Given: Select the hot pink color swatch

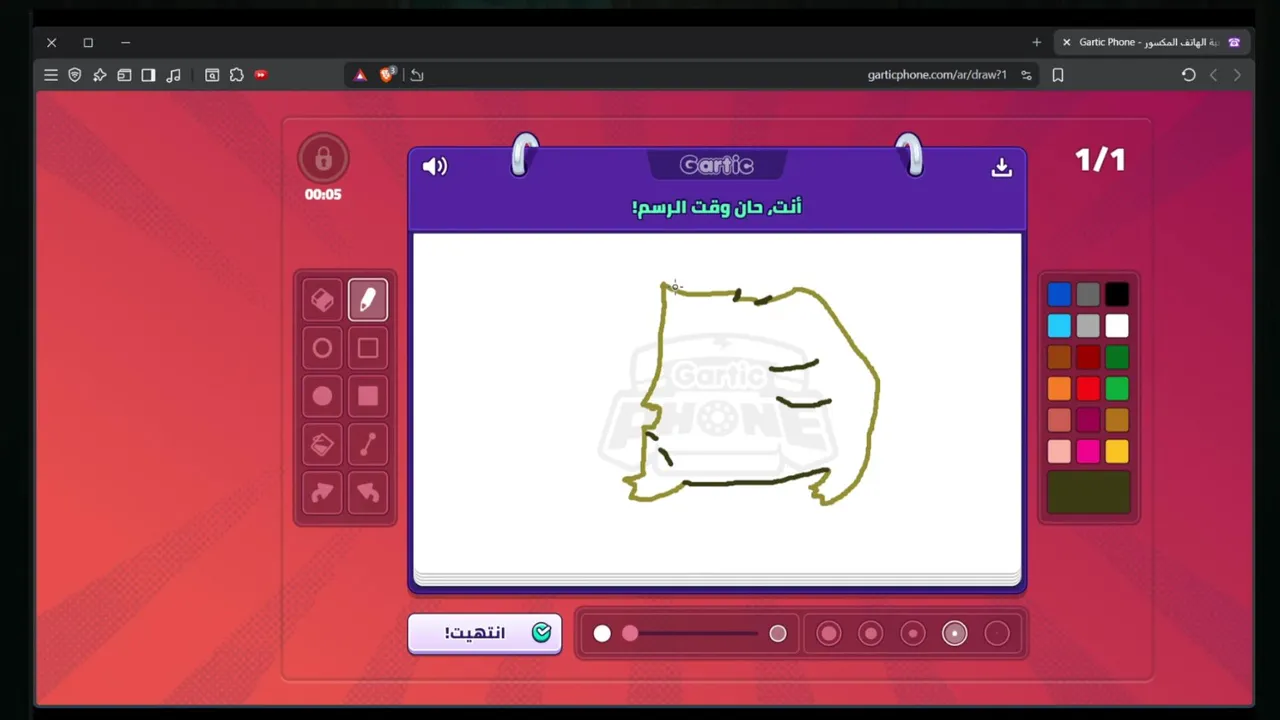Looking at the screenshot, I should pos(1088,451).
